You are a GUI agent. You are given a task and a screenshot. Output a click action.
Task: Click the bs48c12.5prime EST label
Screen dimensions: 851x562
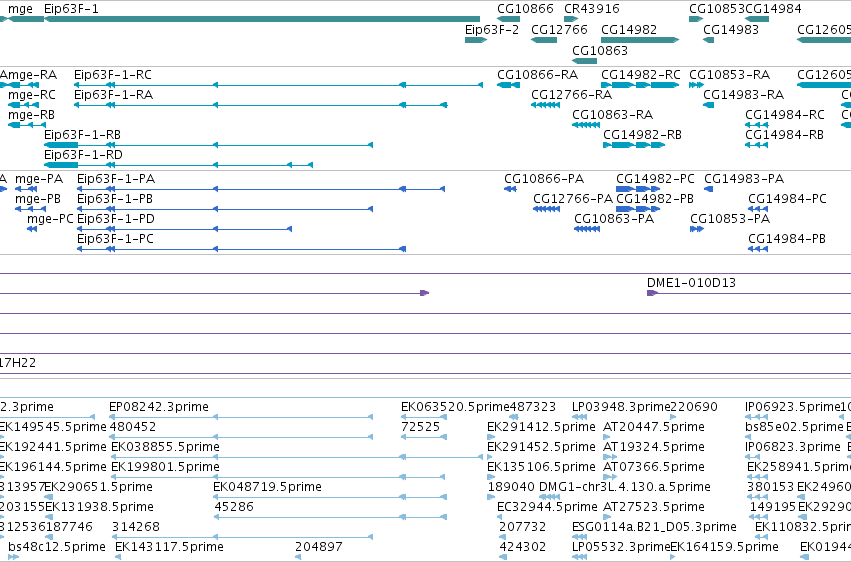(x=57, y=547)
